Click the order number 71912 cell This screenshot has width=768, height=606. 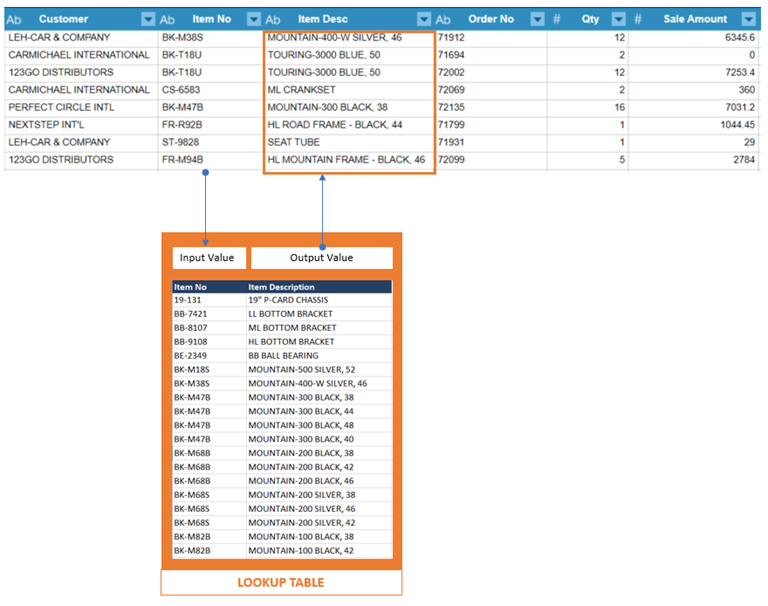coord(491,38)
